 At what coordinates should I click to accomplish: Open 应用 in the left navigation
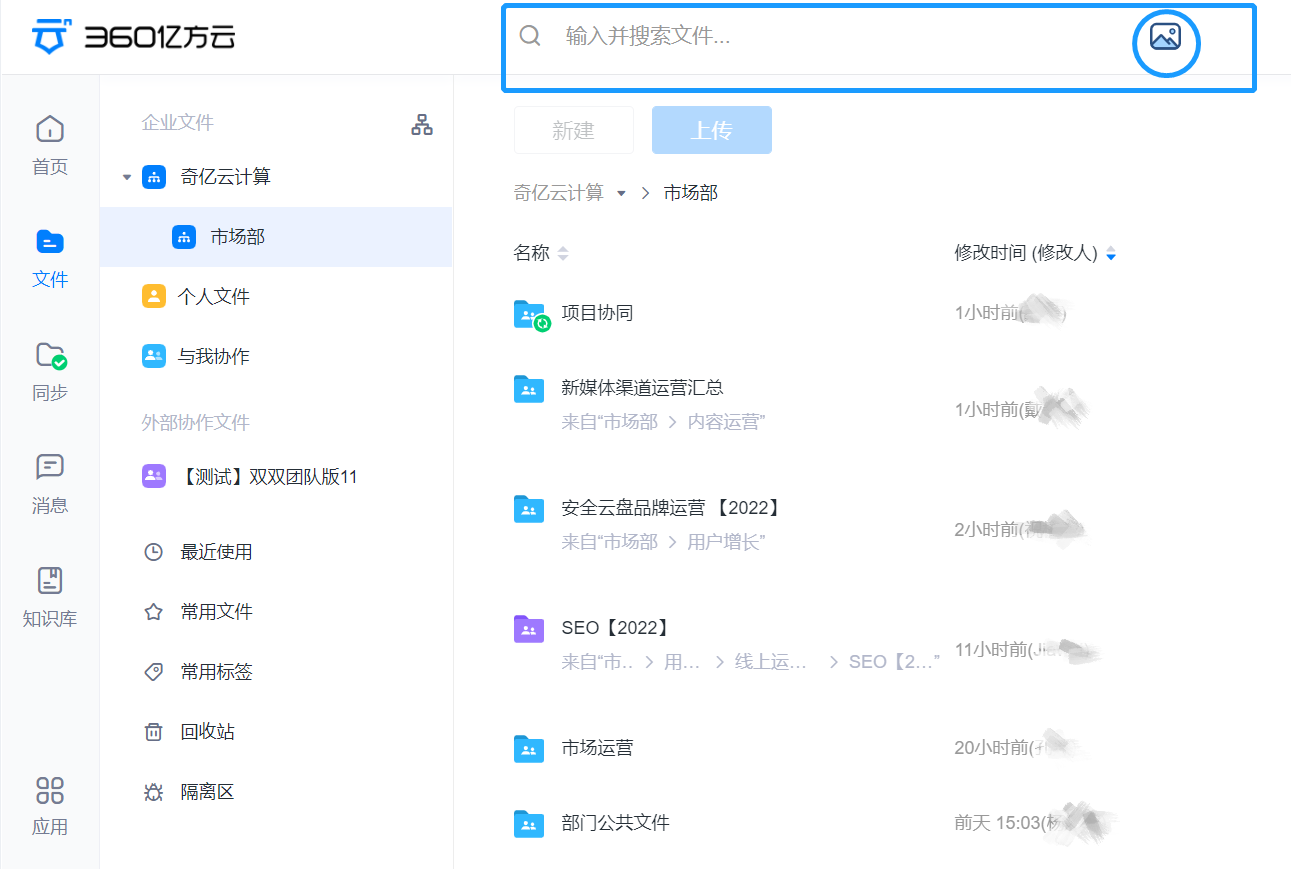point(49,806)
